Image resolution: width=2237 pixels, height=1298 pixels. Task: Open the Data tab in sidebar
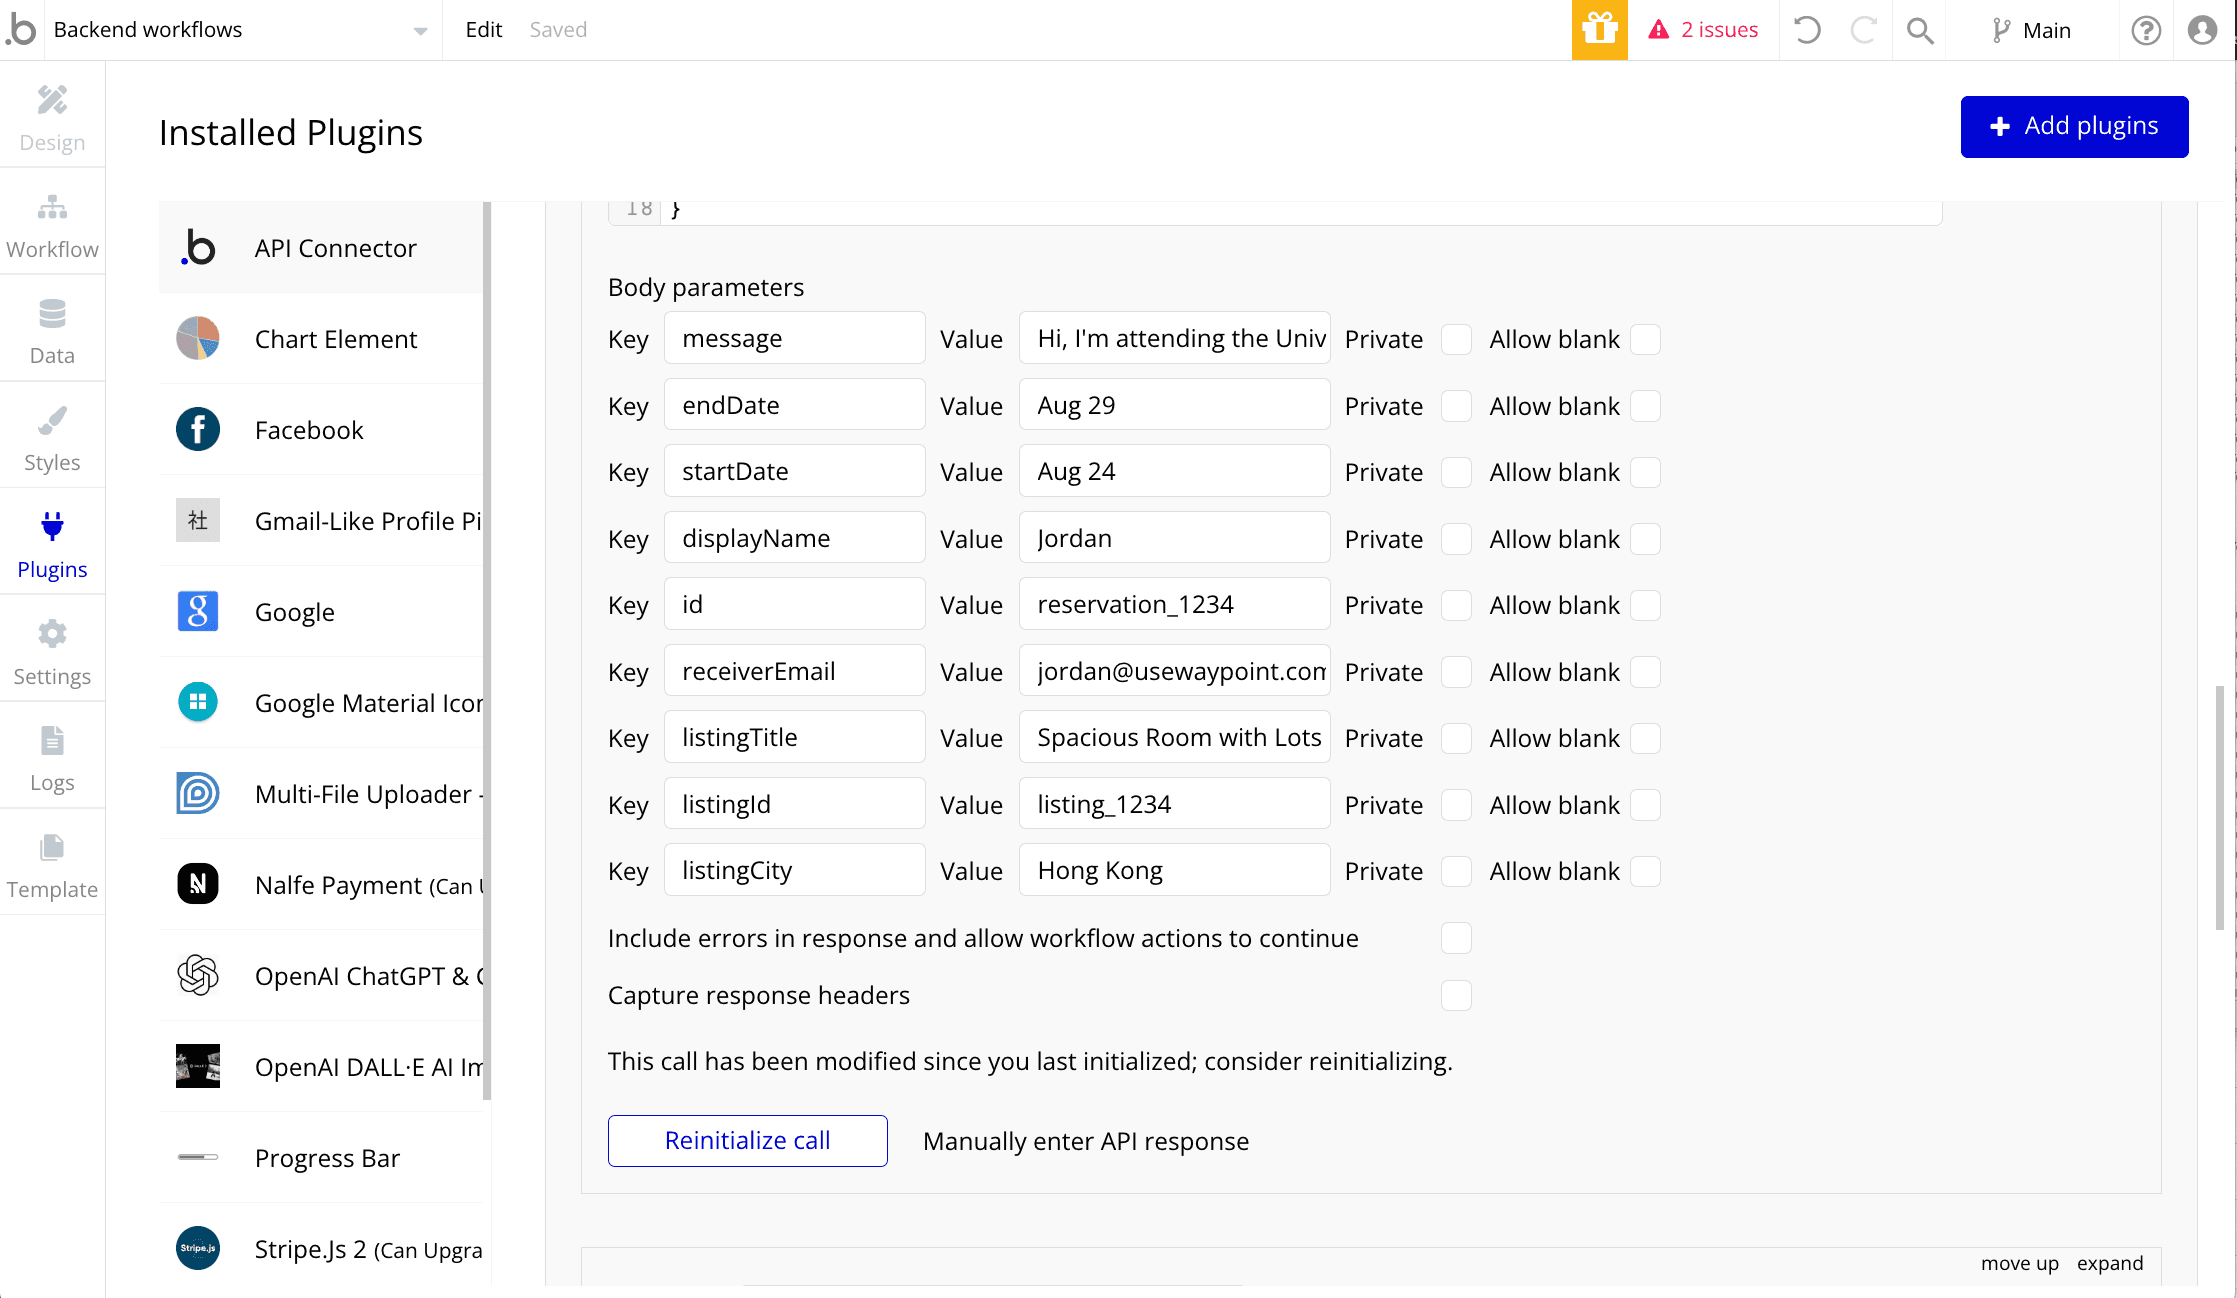tap(52, 332)
